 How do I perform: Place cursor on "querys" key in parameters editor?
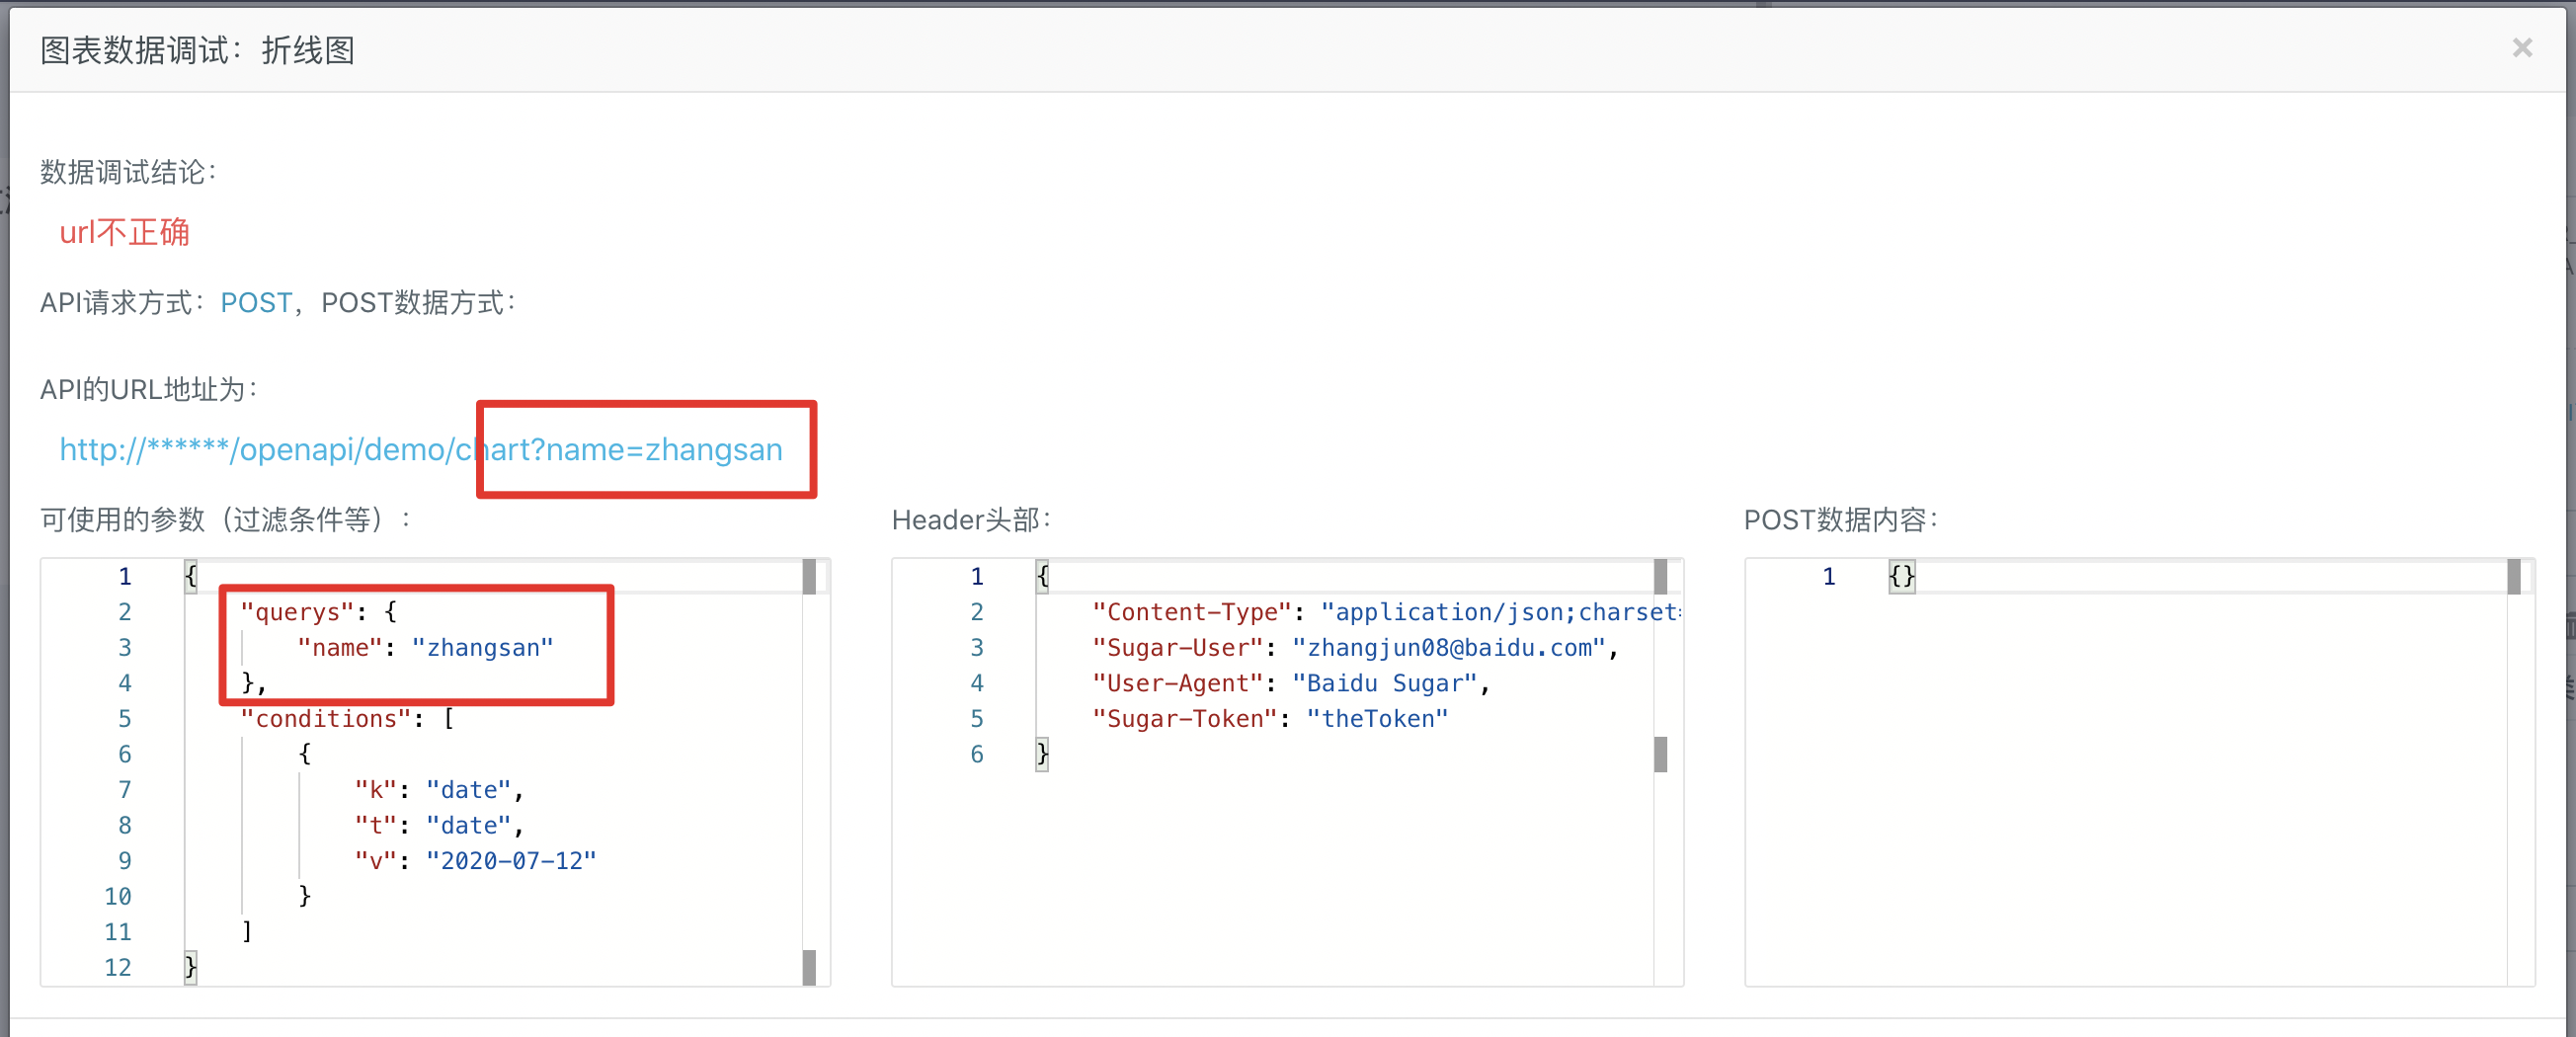tap(297, 612)
